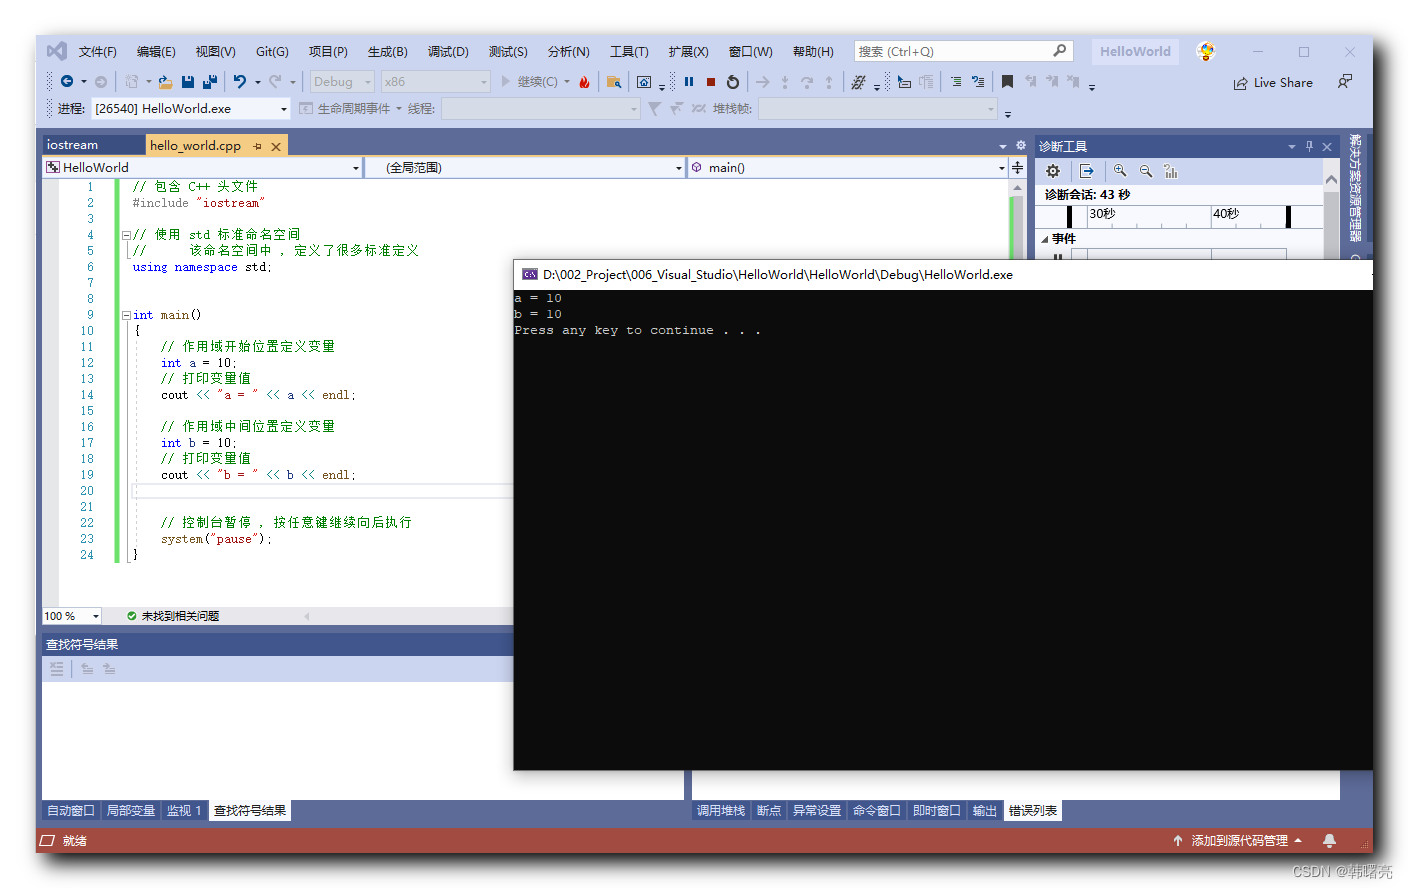1408x888 pixels.
Task: Collapse the std namespace comment block
Action: [x=127, y=235]
